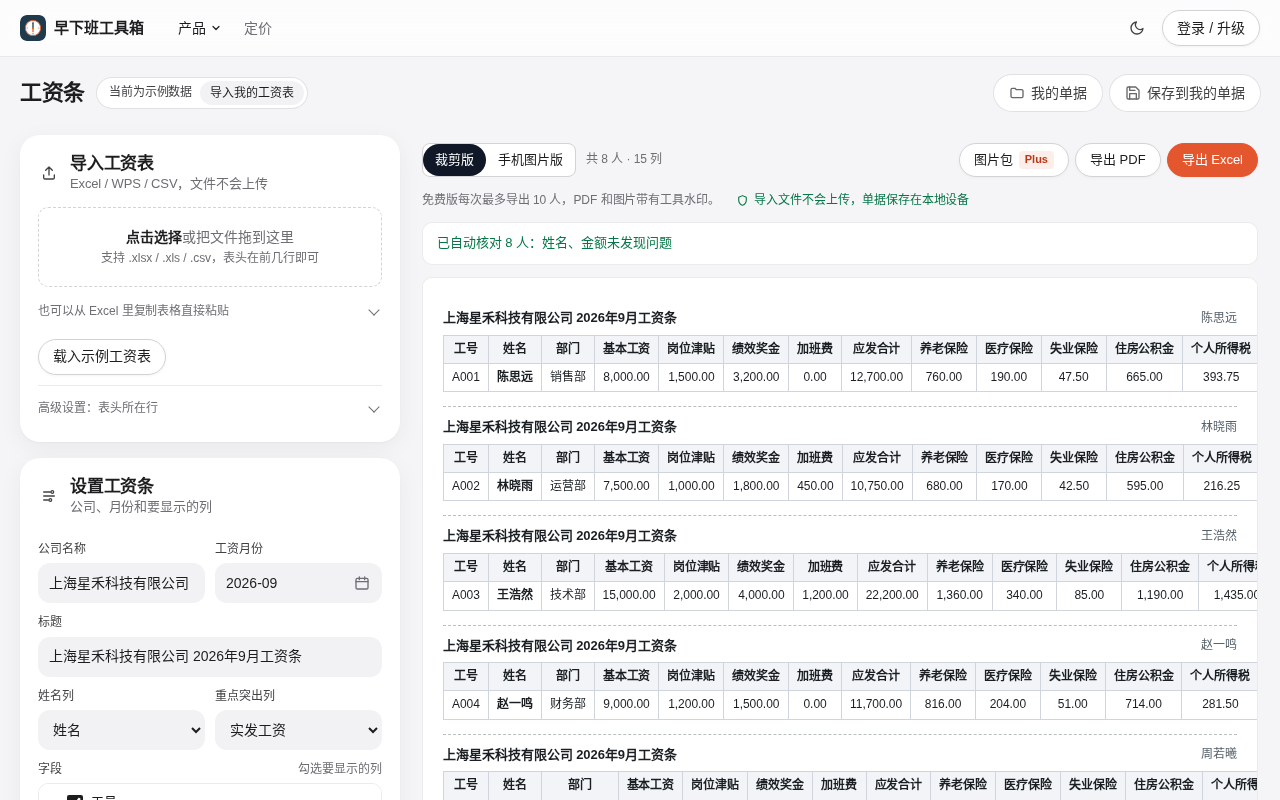Click 保存到我的单据 button
1280x800 pixels.
[1185, 93]
